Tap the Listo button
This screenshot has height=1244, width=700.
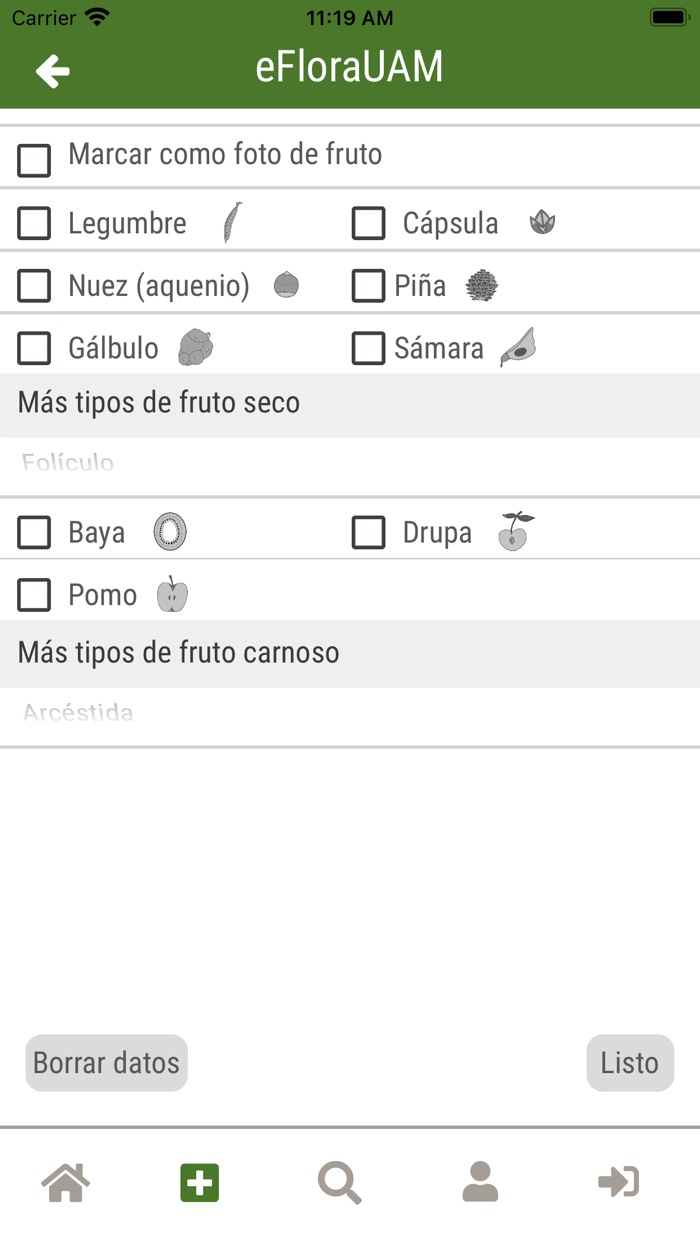coord(630,1063)
